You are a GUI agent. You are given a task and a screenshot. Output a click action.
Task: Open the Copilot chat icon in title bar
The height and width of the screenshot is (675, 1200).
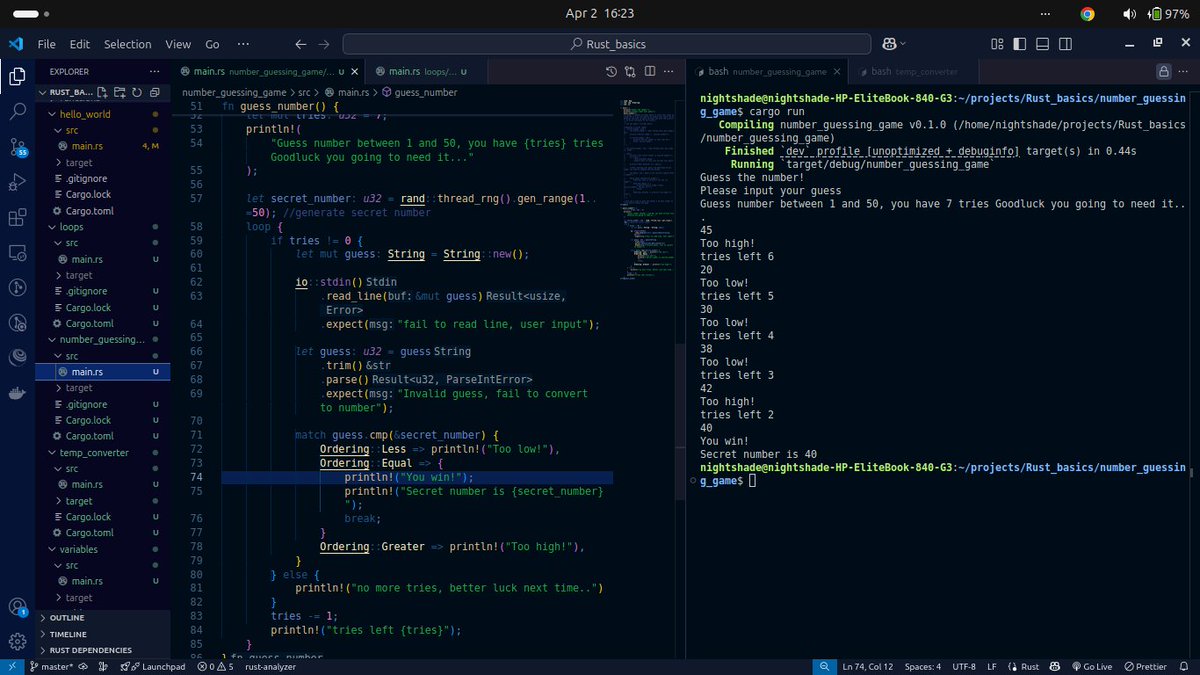(x=888, y=44)
